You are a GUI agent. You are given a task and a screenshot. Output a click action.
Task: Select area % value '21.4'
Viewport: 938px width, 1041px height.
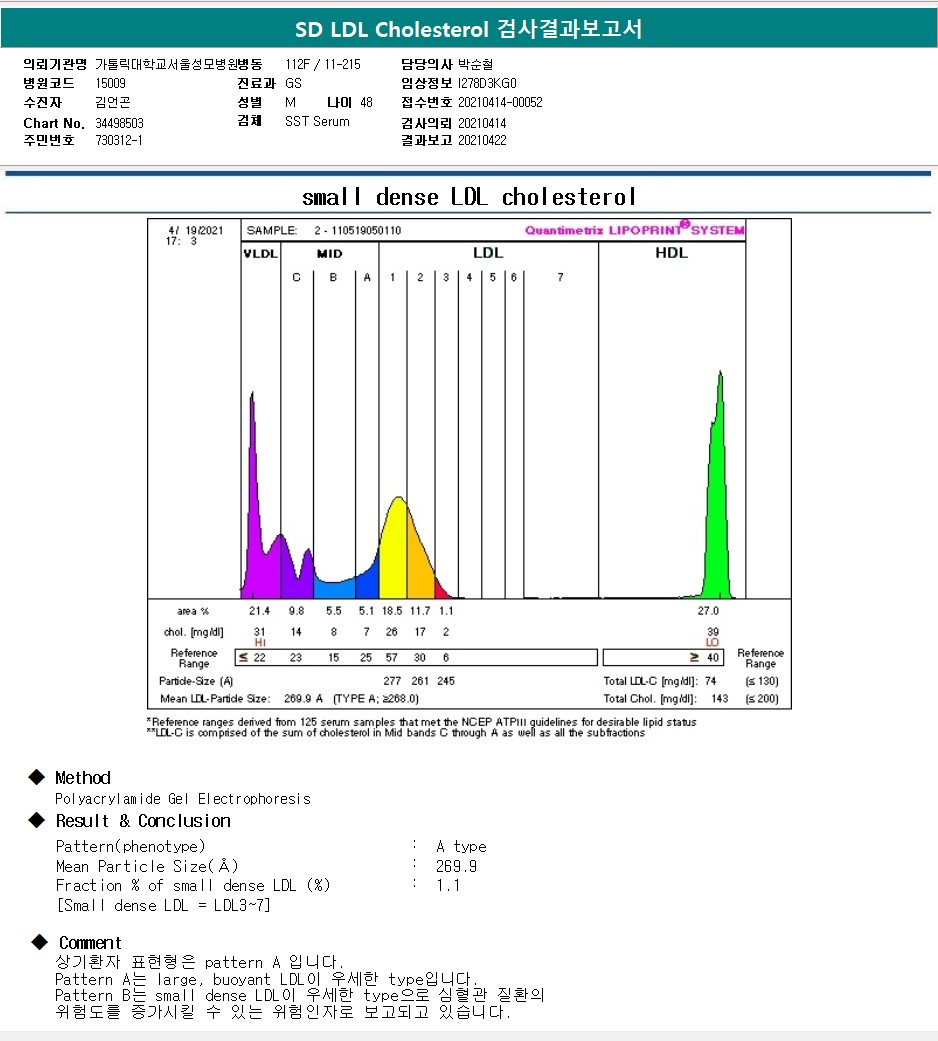260,611
